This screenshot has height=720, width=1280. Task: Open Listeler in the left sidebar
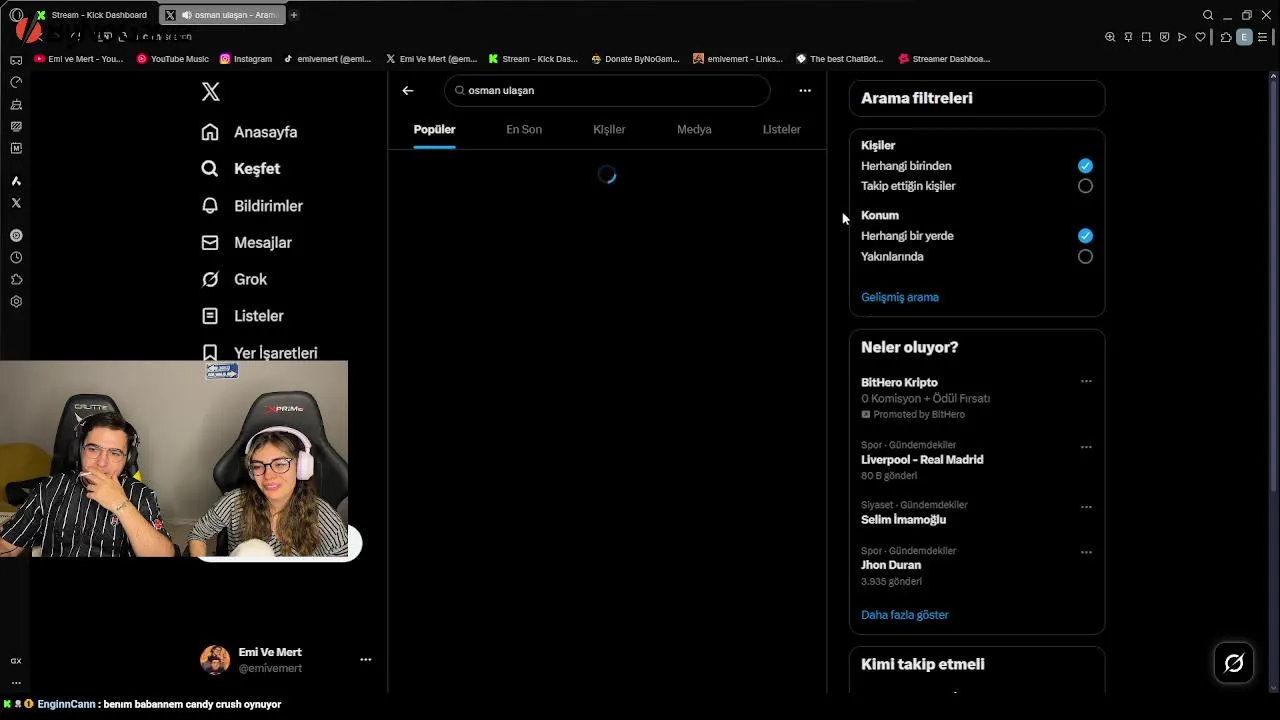pos(243,316)
